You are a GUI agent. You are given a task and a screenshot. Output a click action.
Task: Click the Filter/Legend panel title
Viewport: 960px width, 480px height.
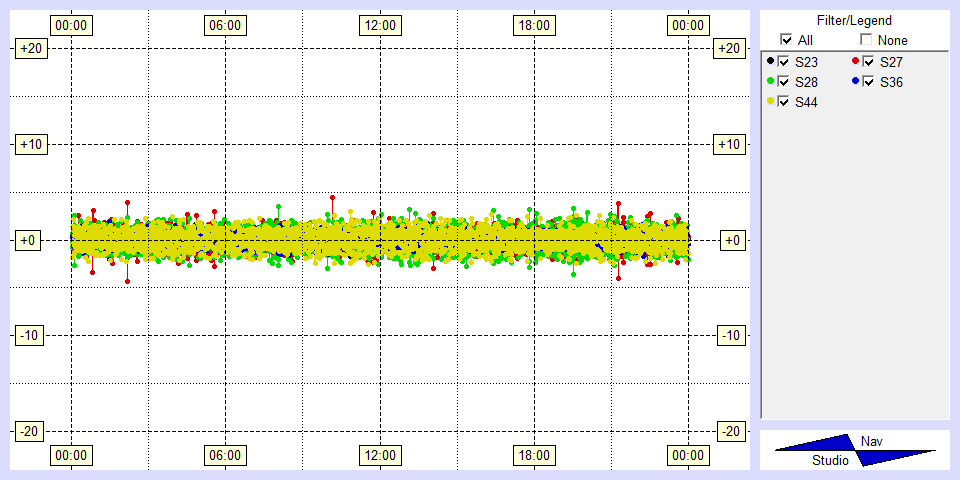coord(854,20)
